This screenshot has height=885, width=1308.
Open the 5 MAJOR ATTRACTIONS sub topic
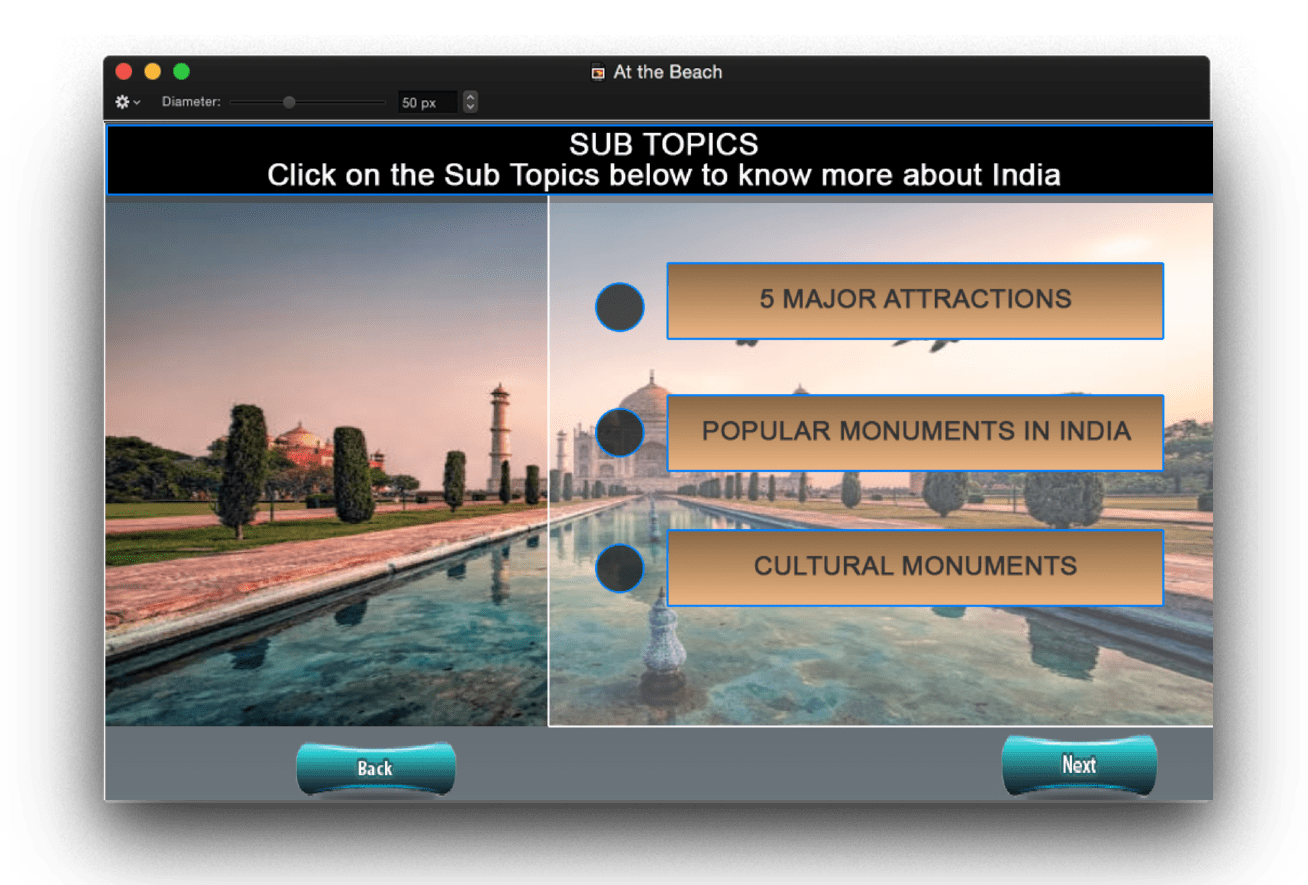pyautogui.click(x=915, y=300)
